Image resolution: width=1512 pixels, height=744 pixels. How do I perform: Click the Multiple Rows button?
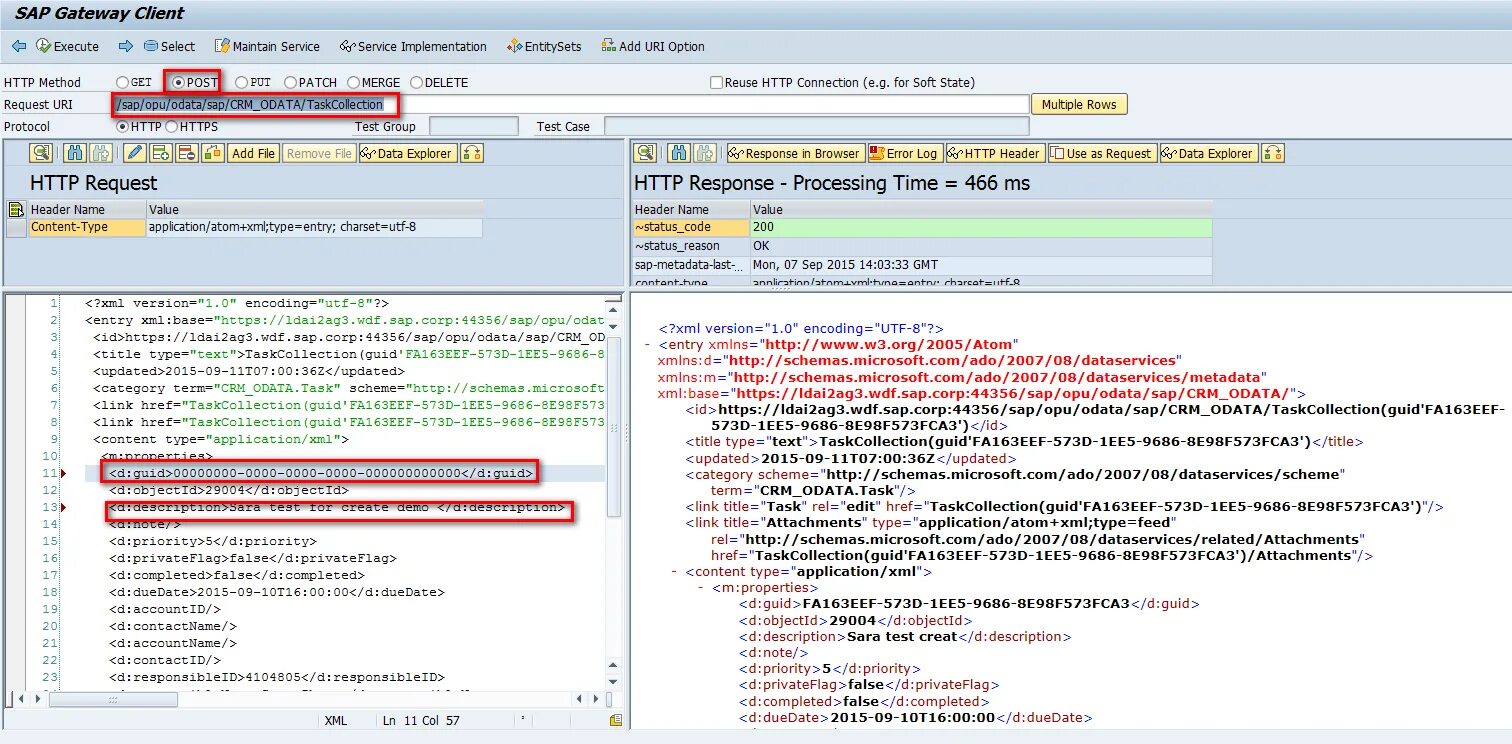pos(1079,105)
